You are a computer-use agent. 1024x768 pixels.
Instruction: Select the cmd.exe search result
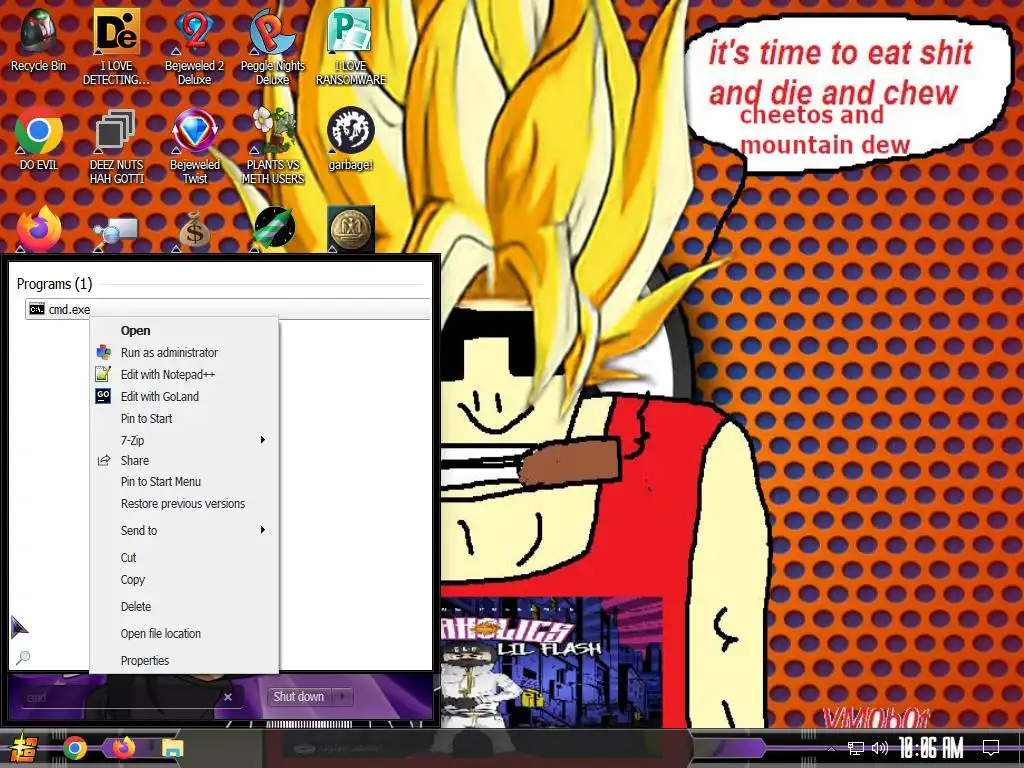click(227, 309)
